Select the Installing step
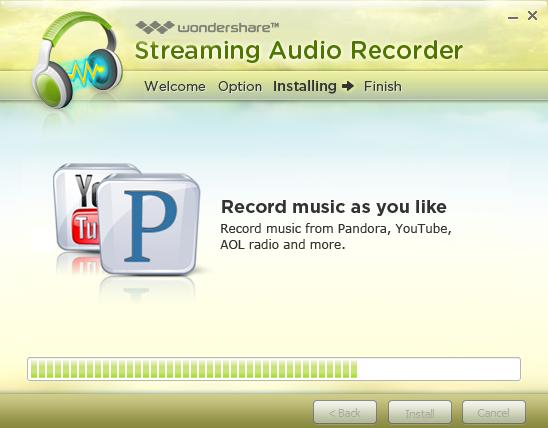Viewport: 548px width, 428px height. (x=305, y=86)
